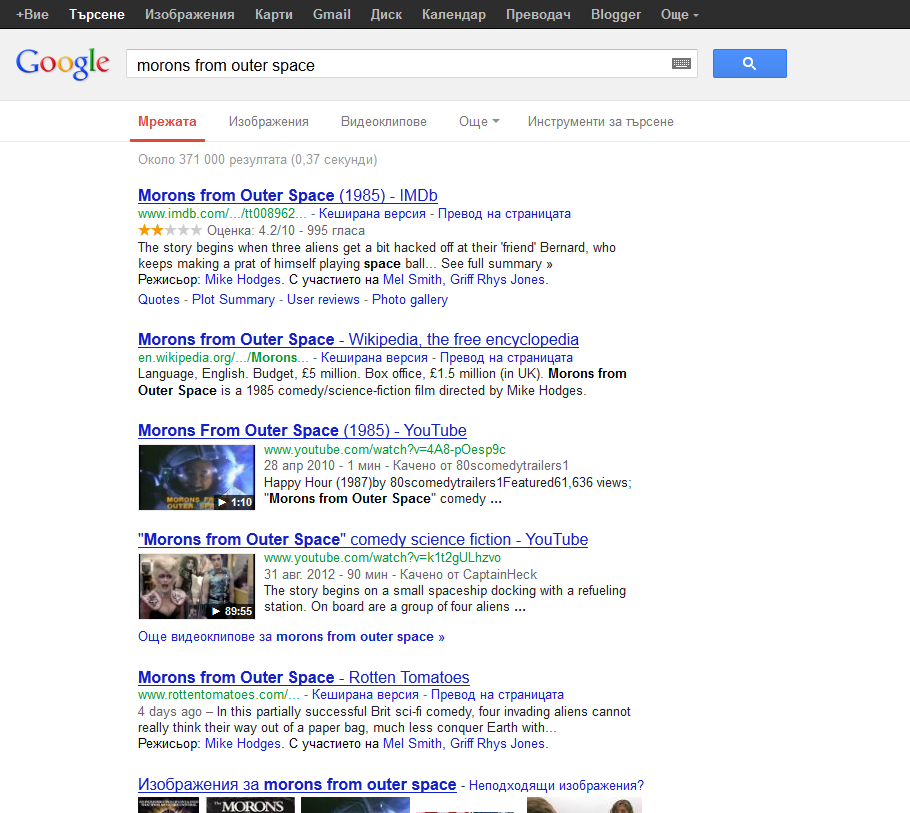Screen dimensions: 910x813
Task: Open the Plot Summary sitelink
Action: [x=233, y=299]
